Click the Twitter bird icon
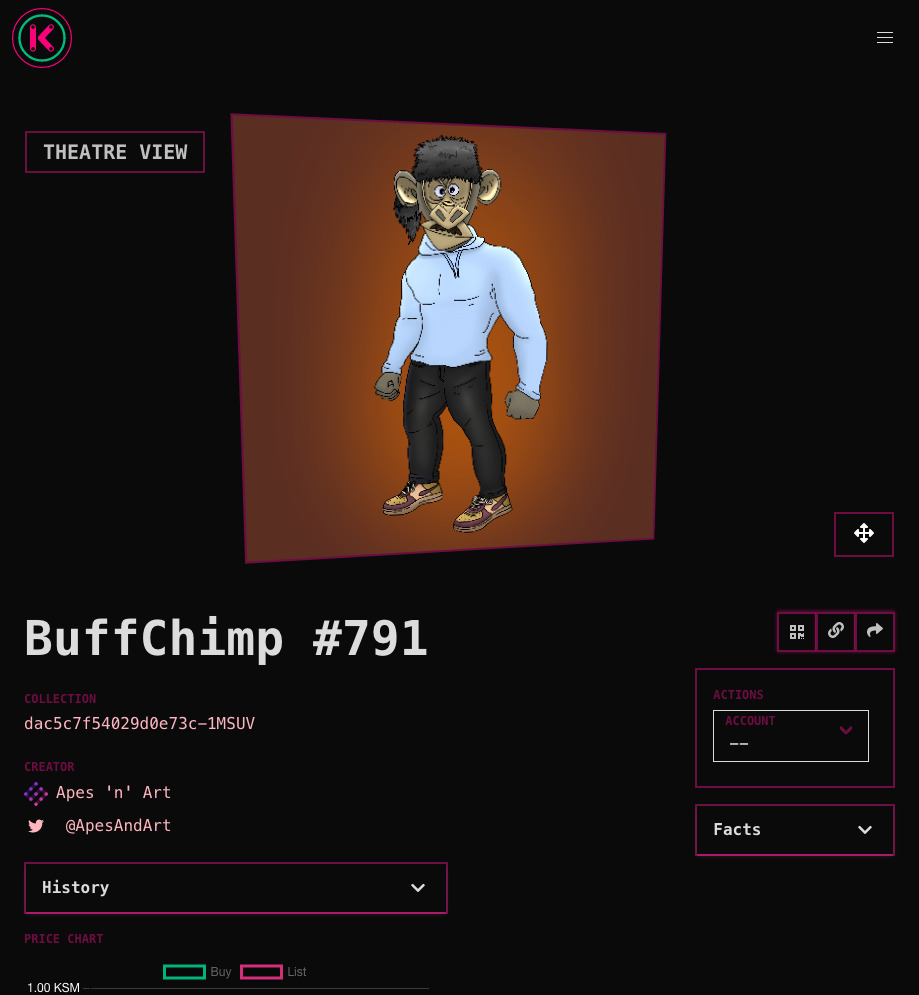Image resolution: width=919 pixels, height=995 pixels. coord(36,826)
